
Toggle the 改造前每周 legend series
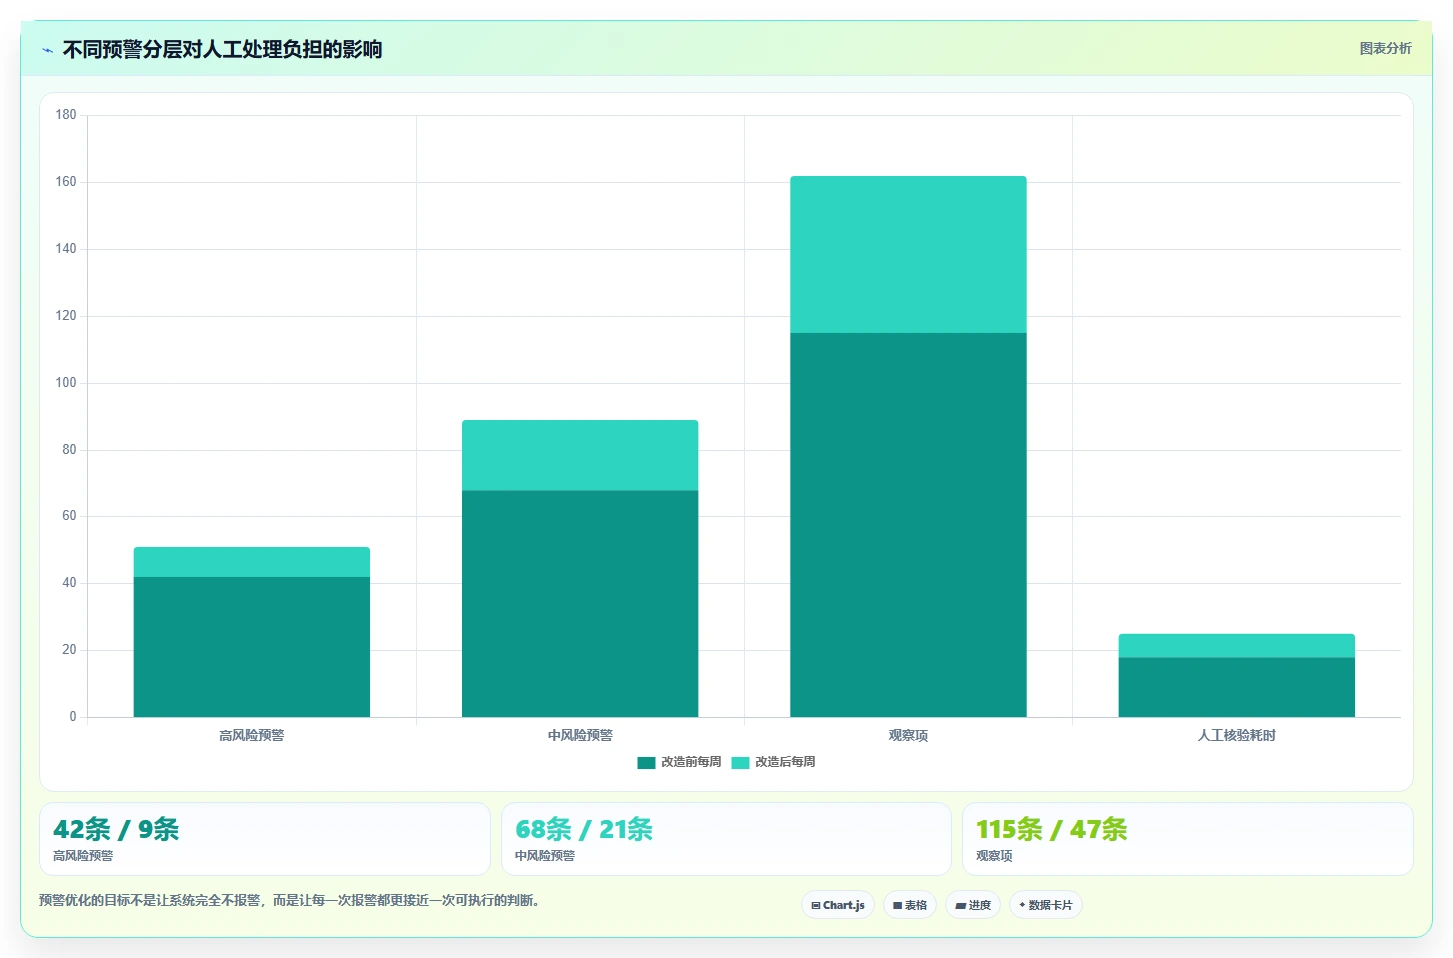point(679,762)
